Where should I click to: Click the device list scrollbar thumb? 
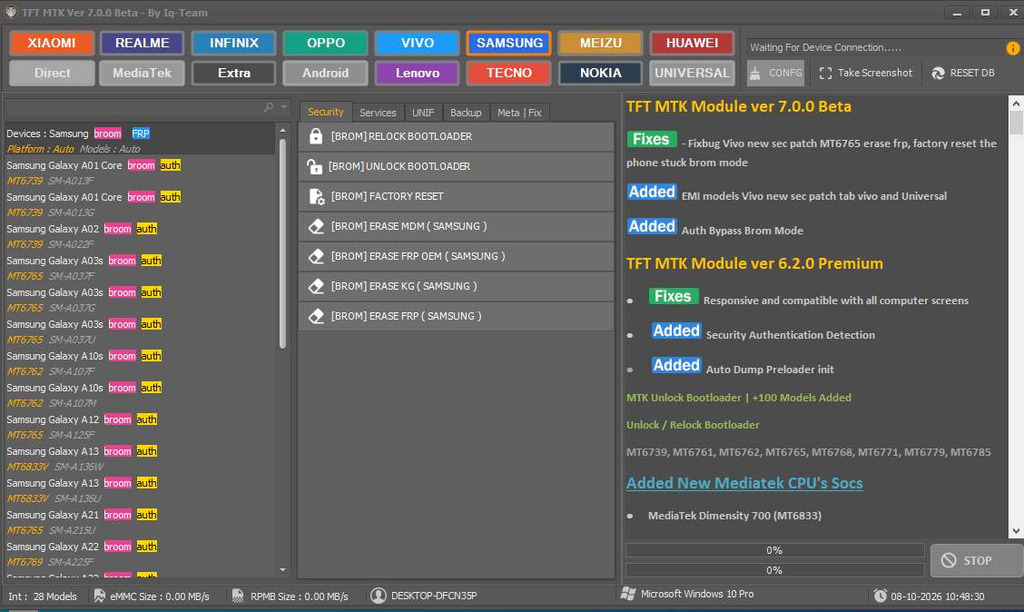pos(283,243)
